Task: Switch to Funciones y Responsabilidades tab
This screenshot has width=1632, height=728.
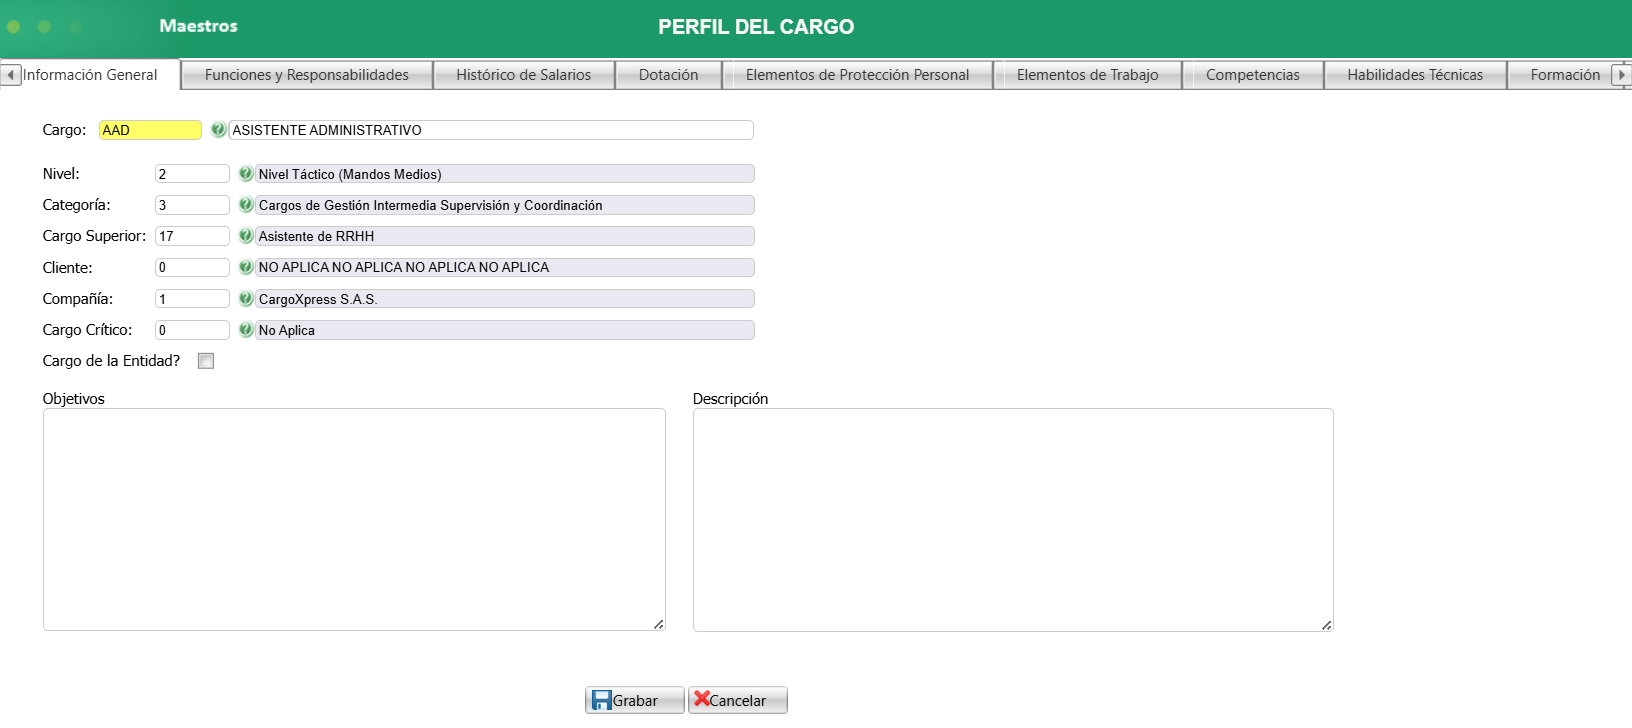Action: (307, 75)
